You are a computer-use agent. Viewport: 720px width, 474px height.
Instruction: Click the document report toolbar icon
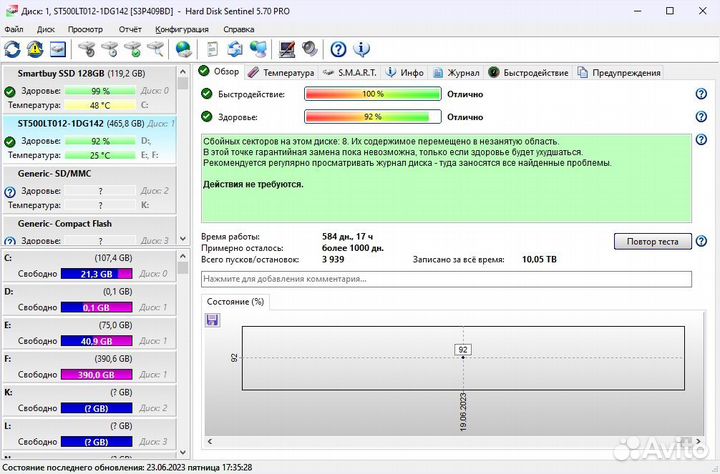click(x=212, y=49)
